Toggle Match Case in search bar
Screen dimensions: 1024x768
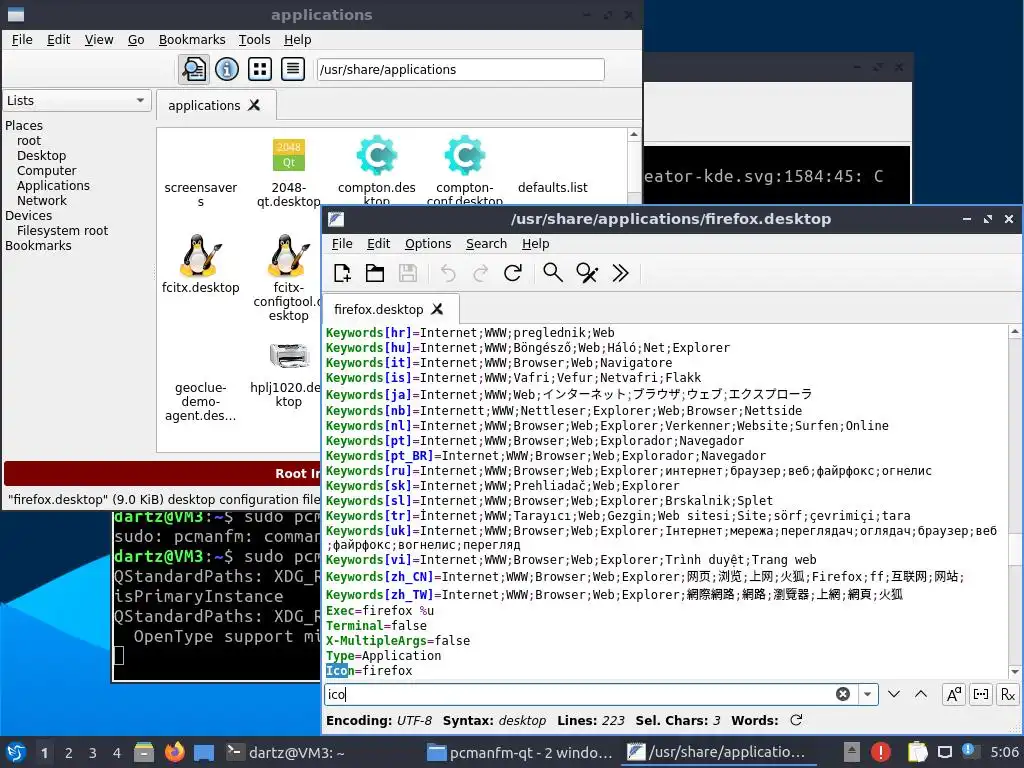pyautogui.click(x=954, y=694)
